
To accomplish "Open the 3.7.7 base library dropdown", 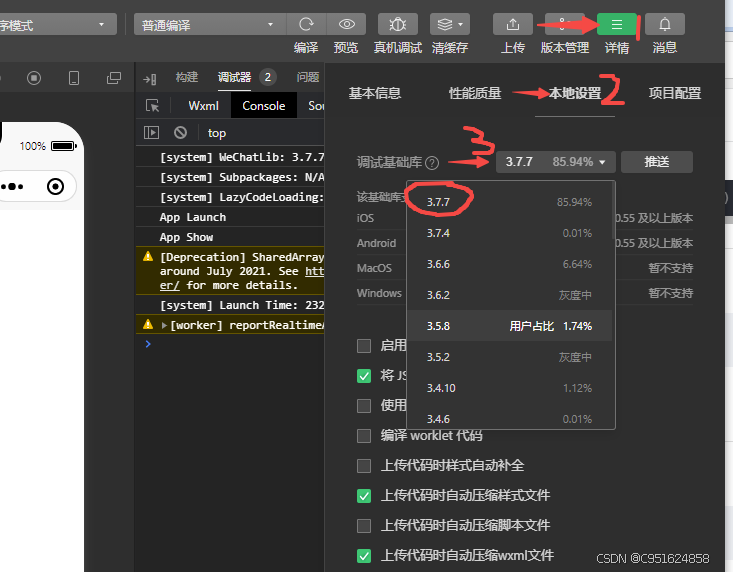I will [555, 162].
